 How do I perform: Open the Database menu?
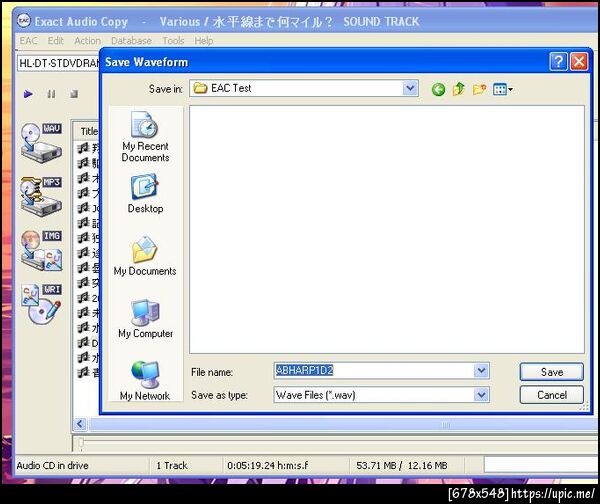[x=131, y=41]
